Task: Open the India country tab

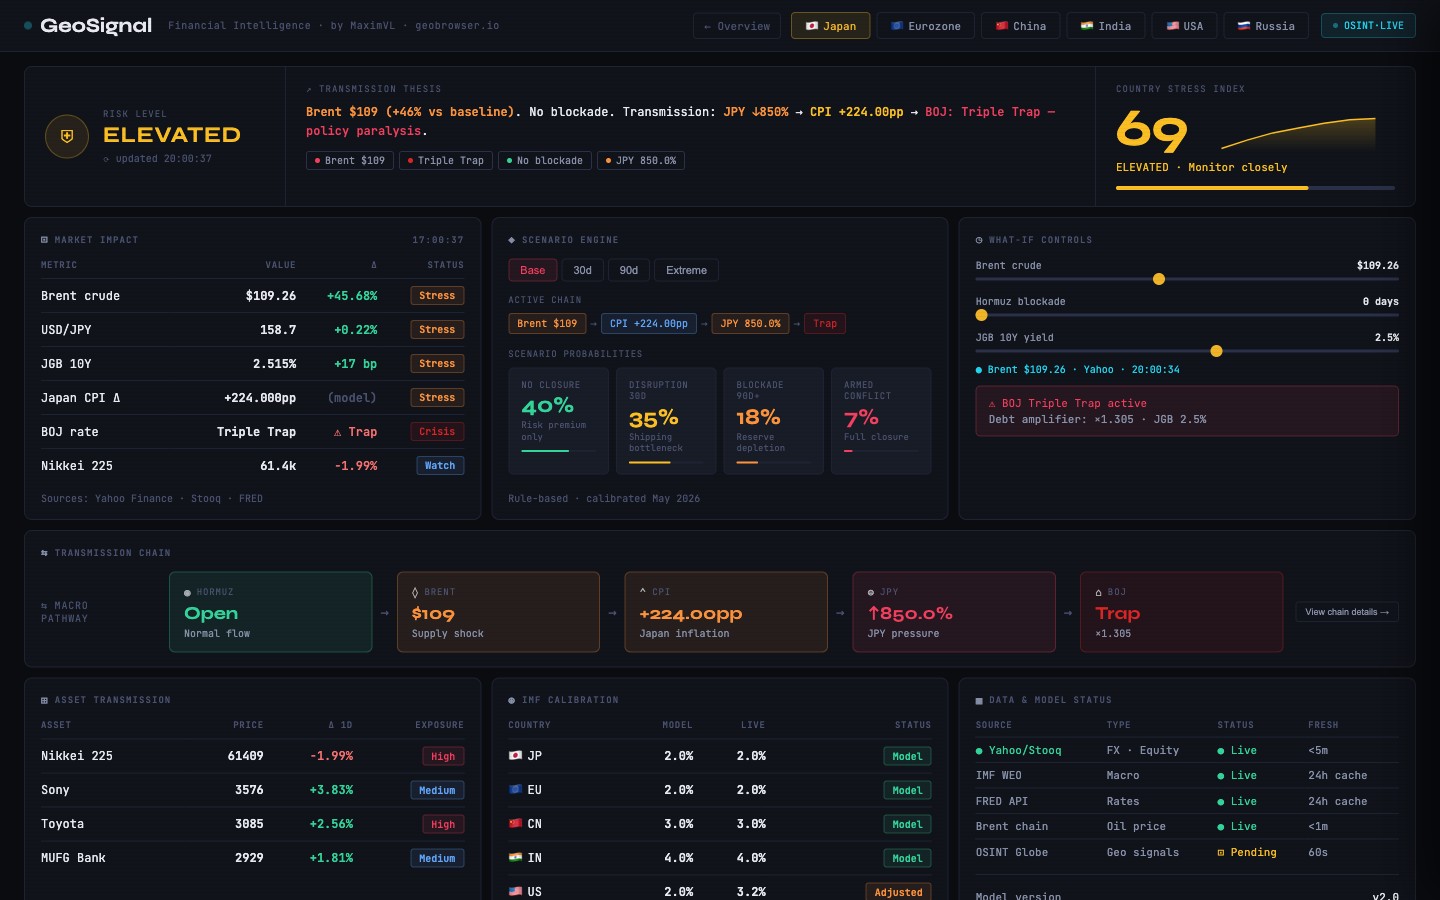Action: click(1105, 26)
